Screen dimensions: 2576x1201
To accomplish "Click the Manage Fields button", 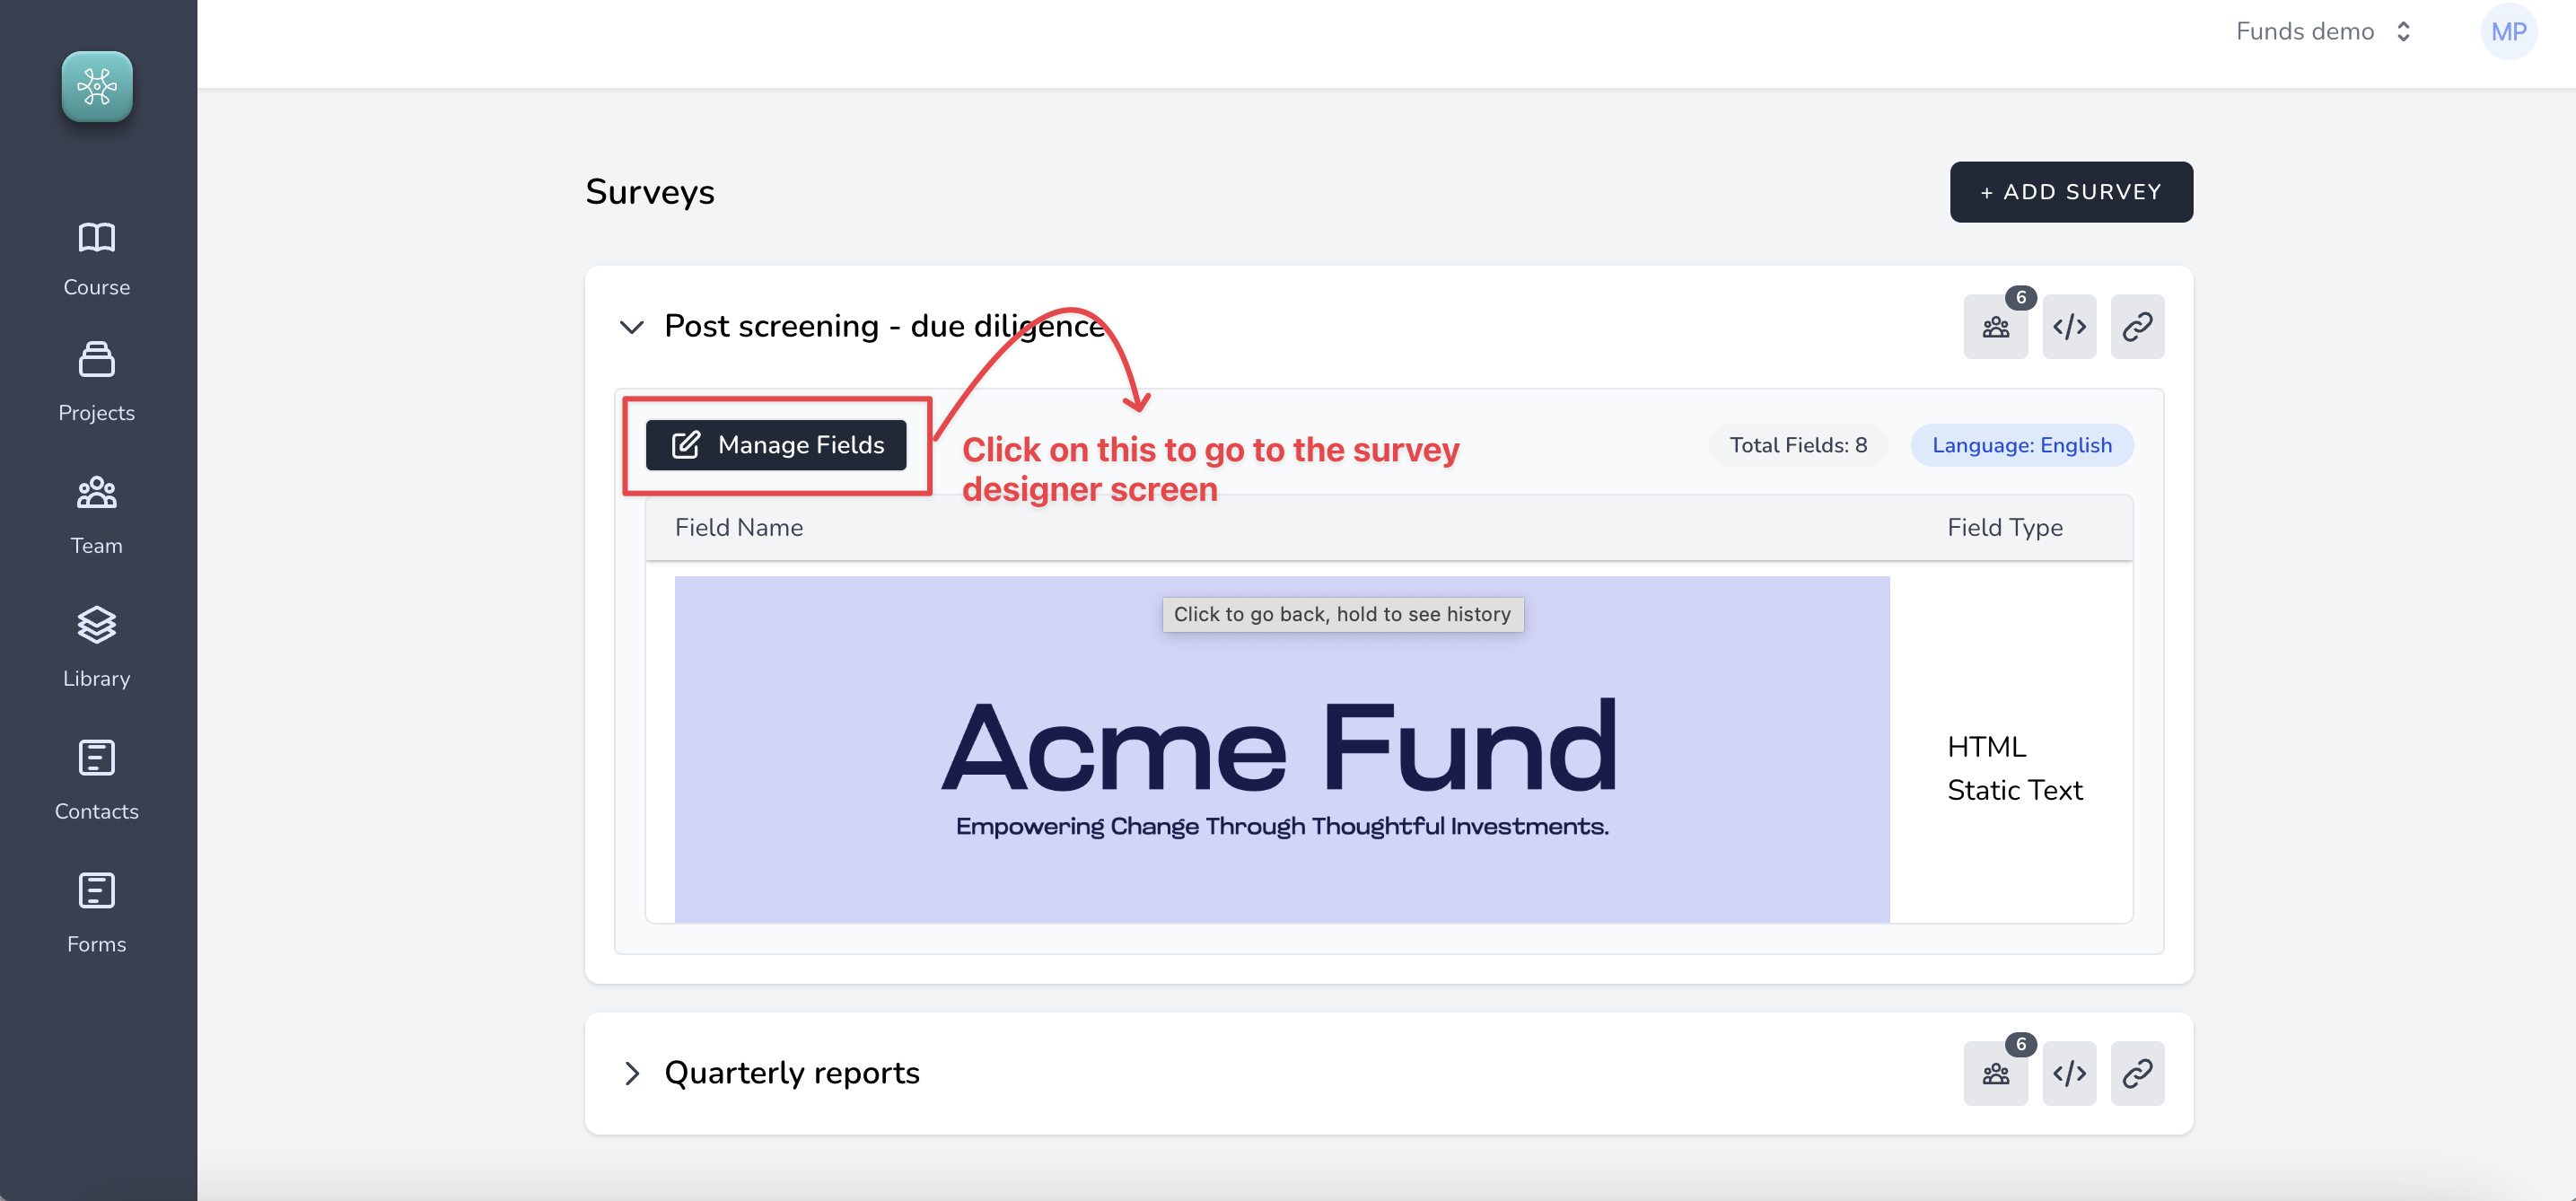I will 776,445.
